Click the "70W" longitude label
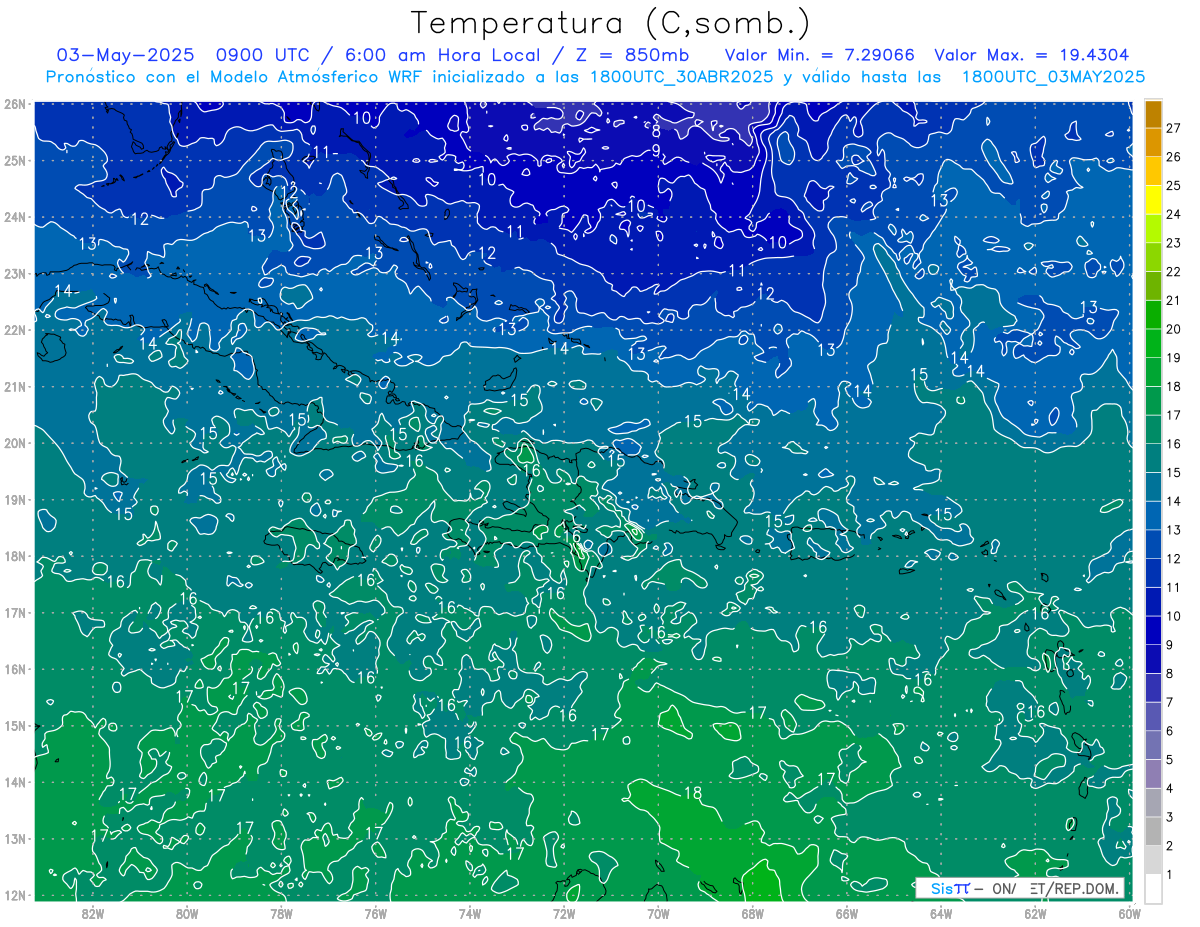 point(658,913)
